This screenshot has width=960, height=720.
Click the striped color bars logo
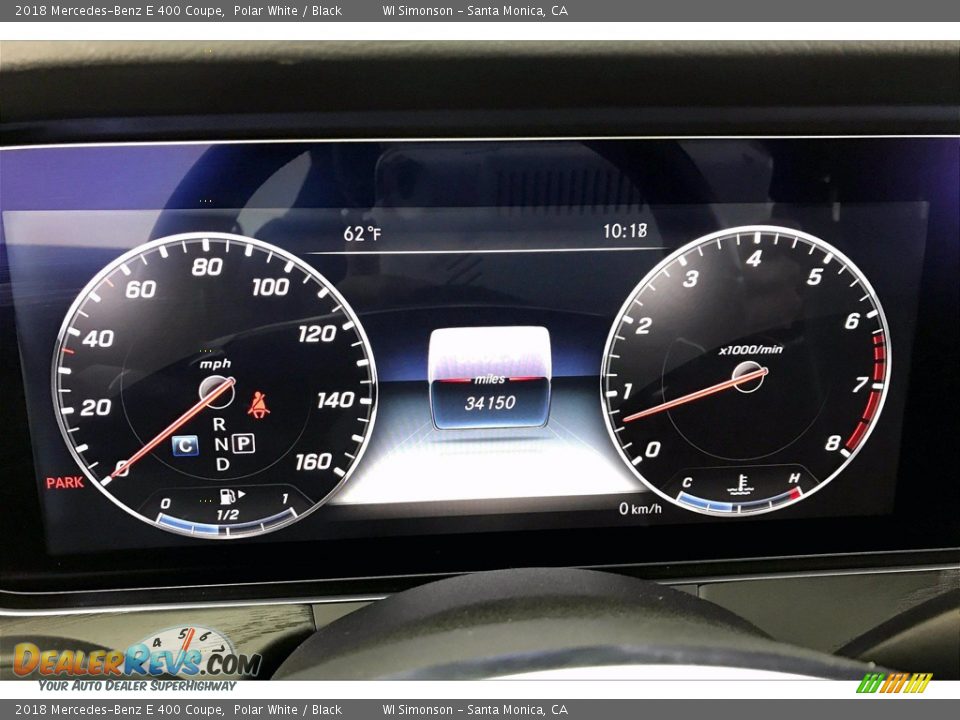click(893, 683)
